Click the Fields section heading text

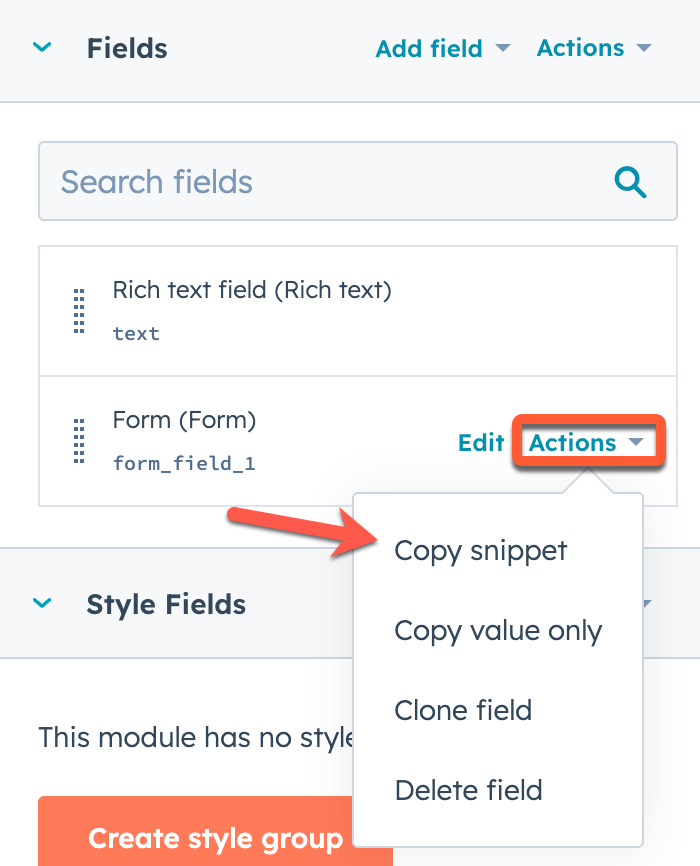tap(127, 48)
